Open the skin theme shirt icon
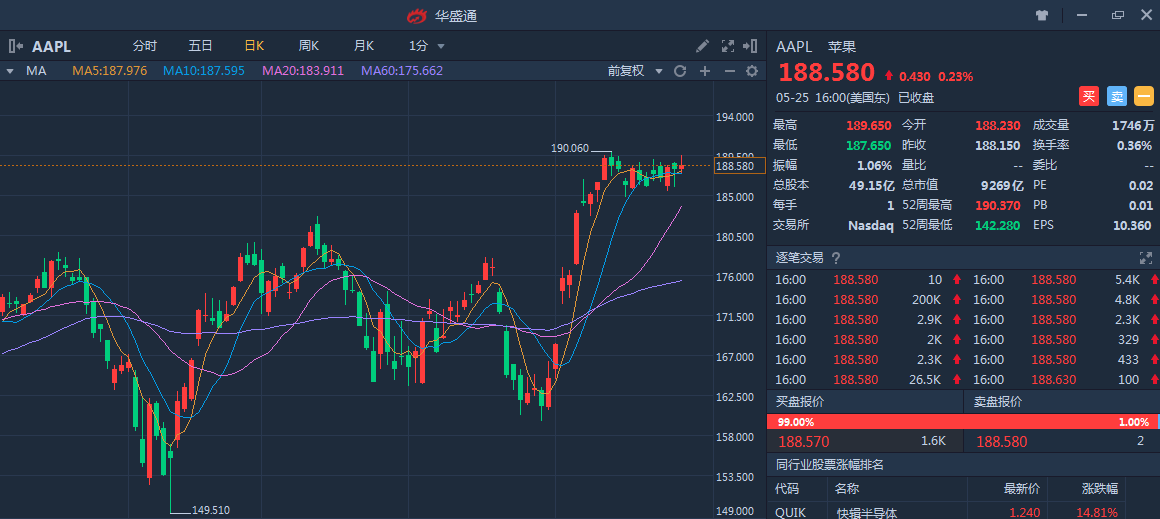Viewport: 1160px width, 519px height. tap(1042, 15)
